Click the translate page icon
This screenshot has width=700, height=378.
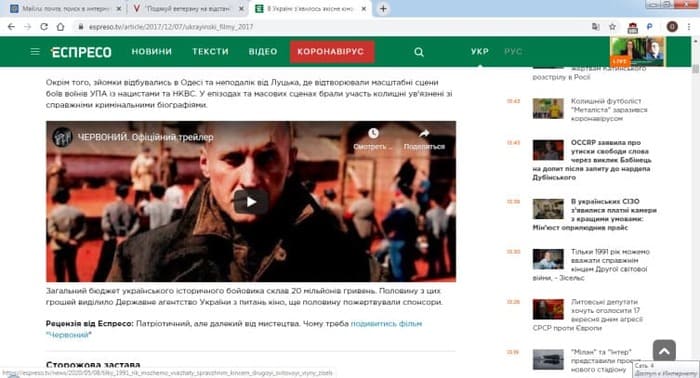(596, 27)
